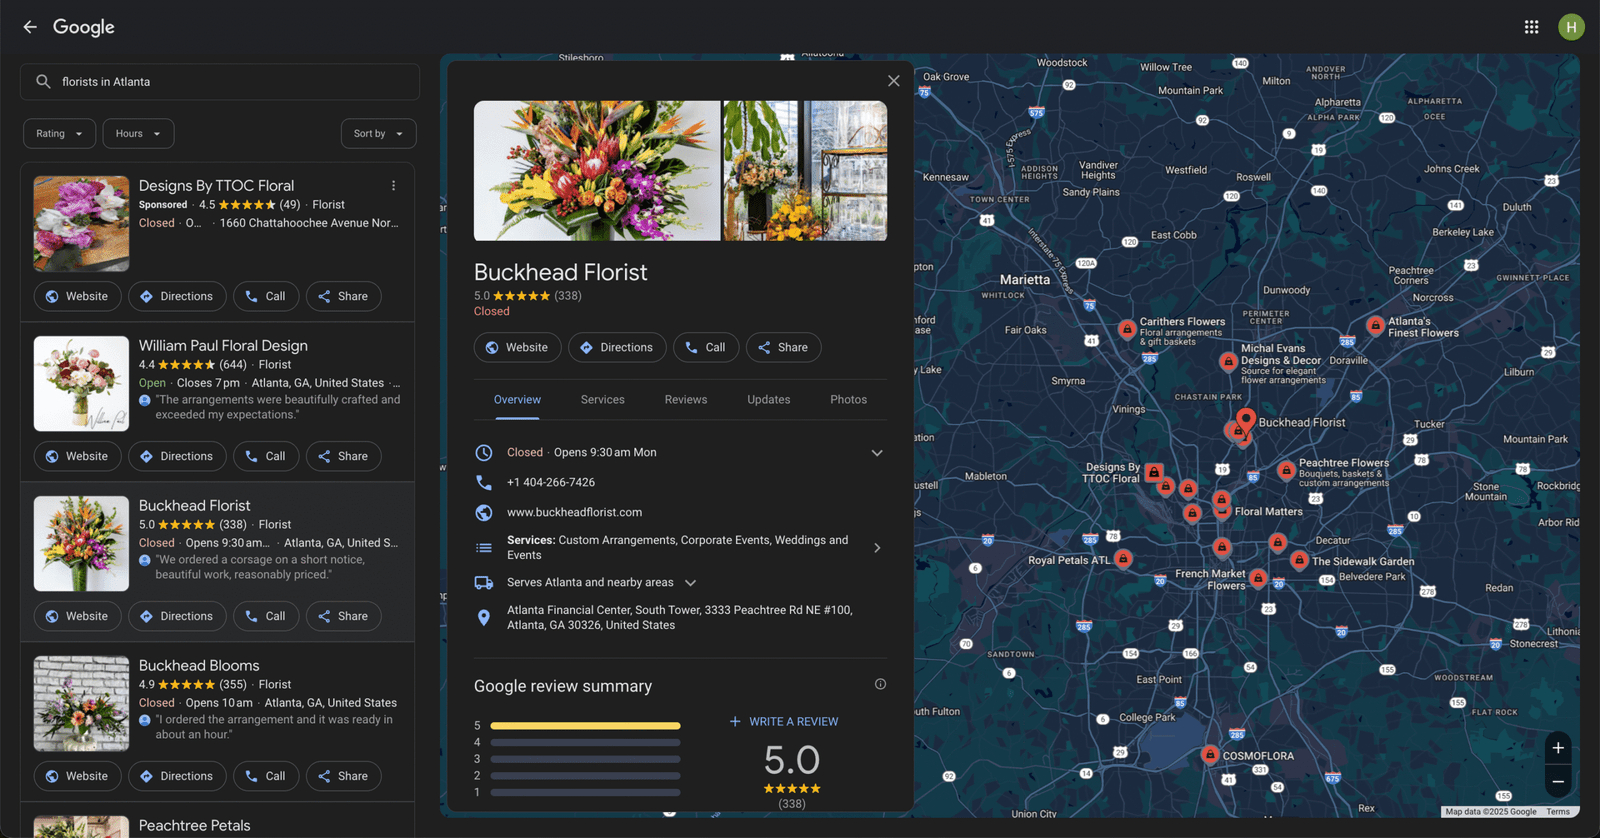The height and width of the screenshot is (838, 1600).
Task: Open the Sort by dropdown
Action: pyautogui.click(x=378, y=134)
